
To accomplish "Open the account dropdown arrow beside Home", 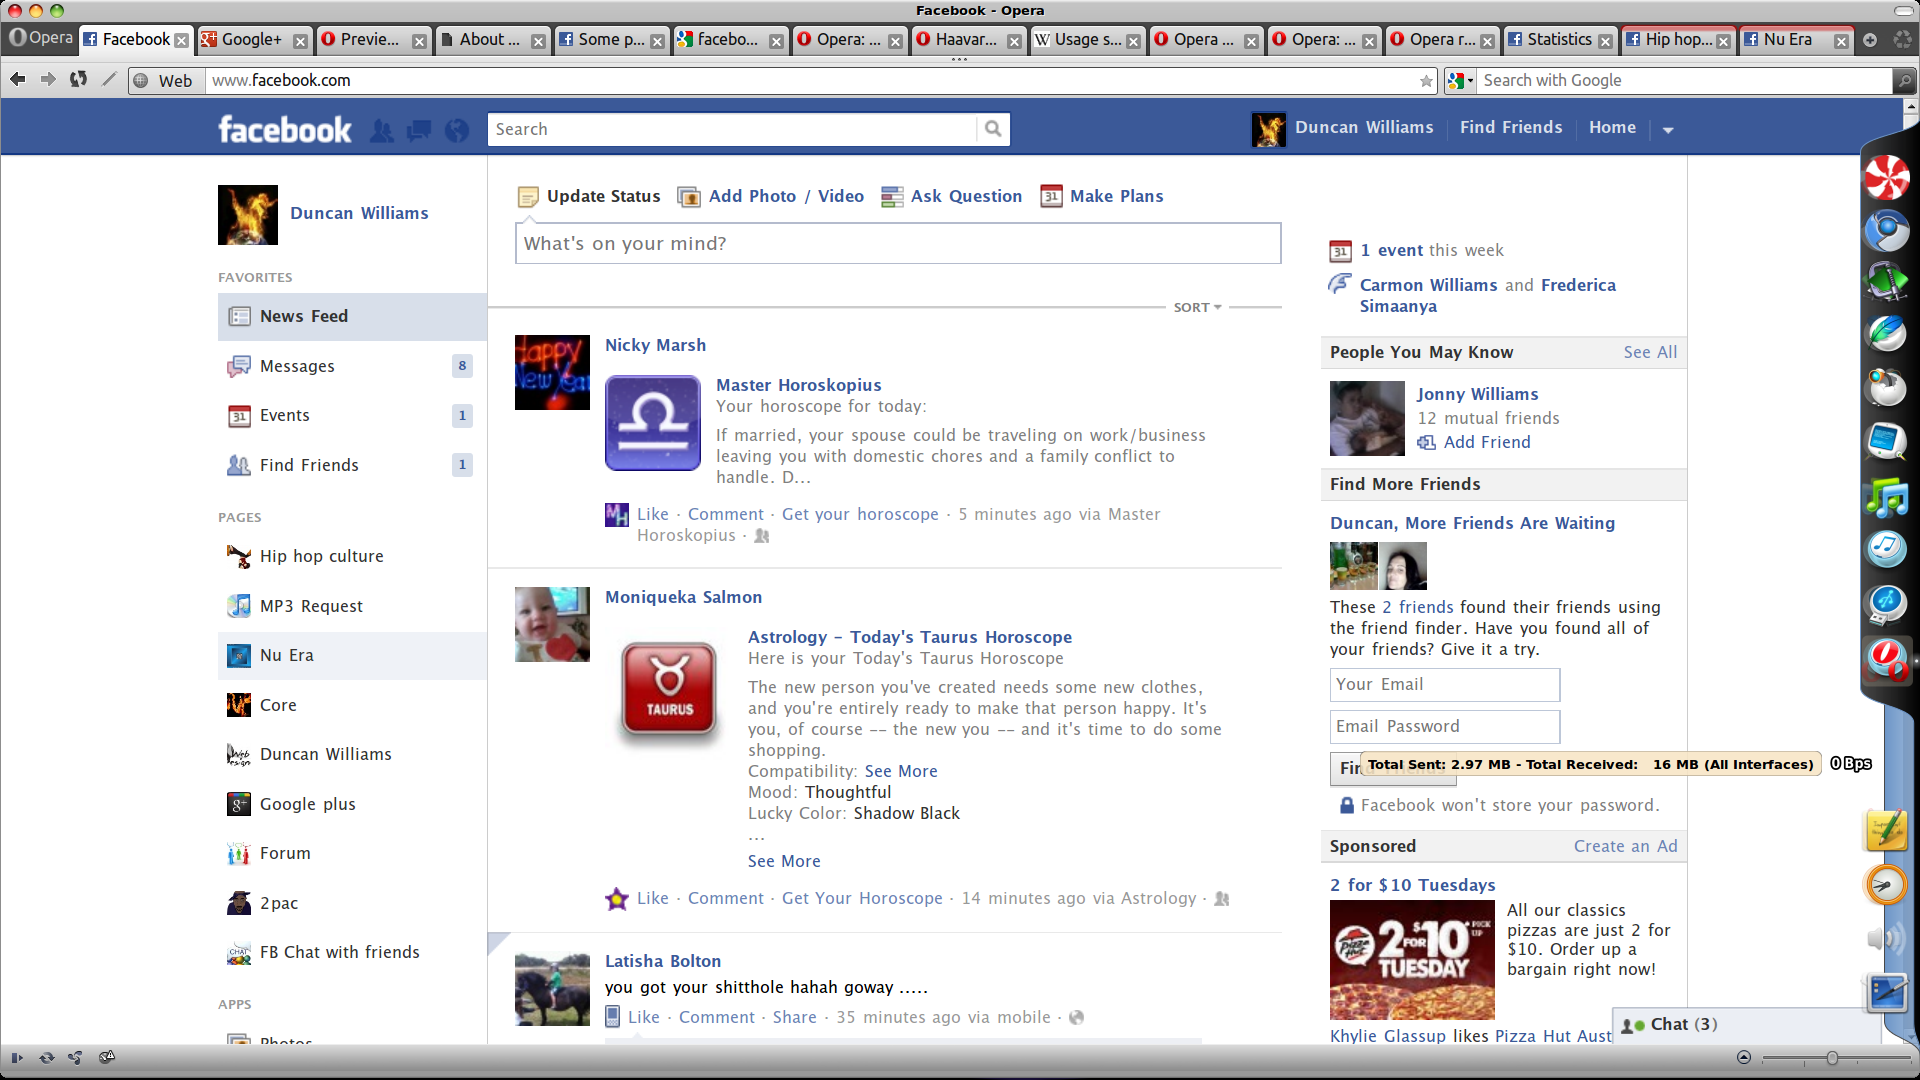I will point(1668,129).
